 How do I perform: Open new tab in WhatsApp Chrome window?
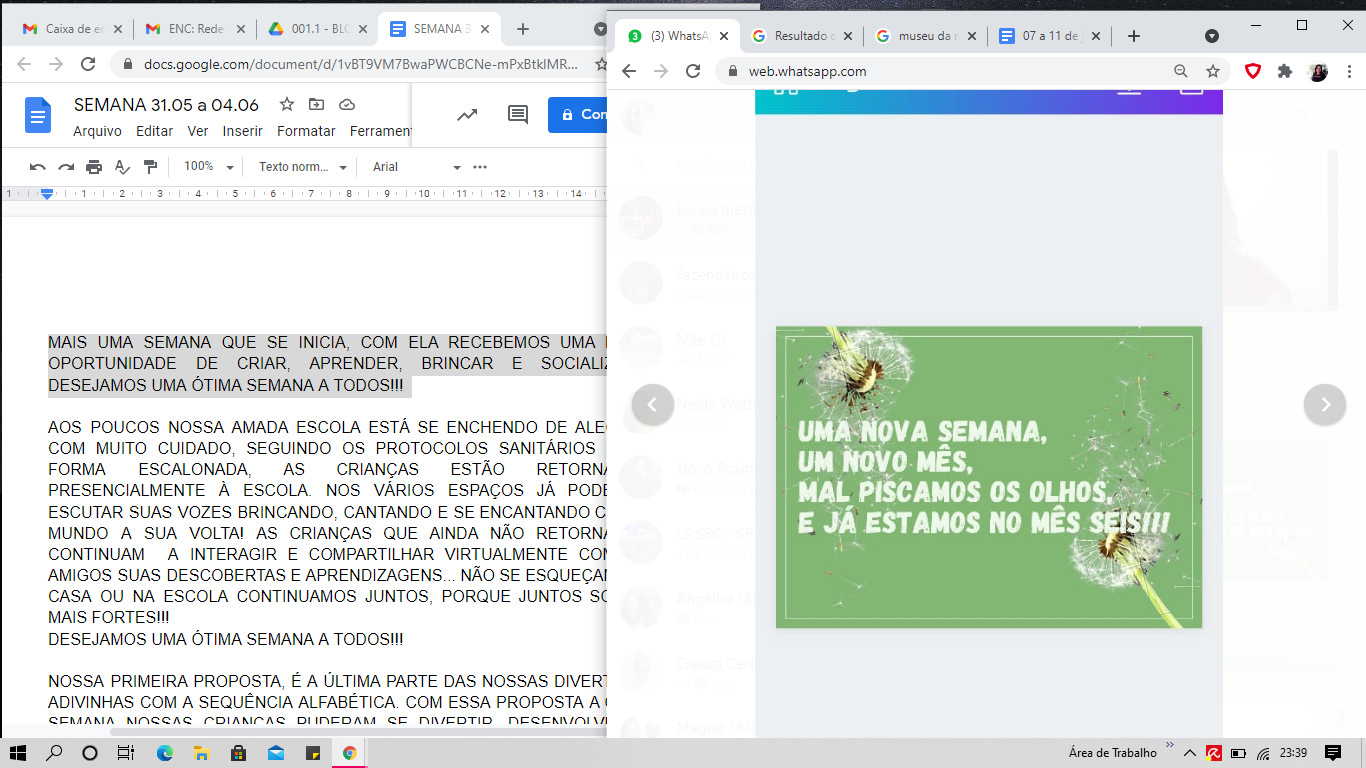click(x=1134, y=36)
